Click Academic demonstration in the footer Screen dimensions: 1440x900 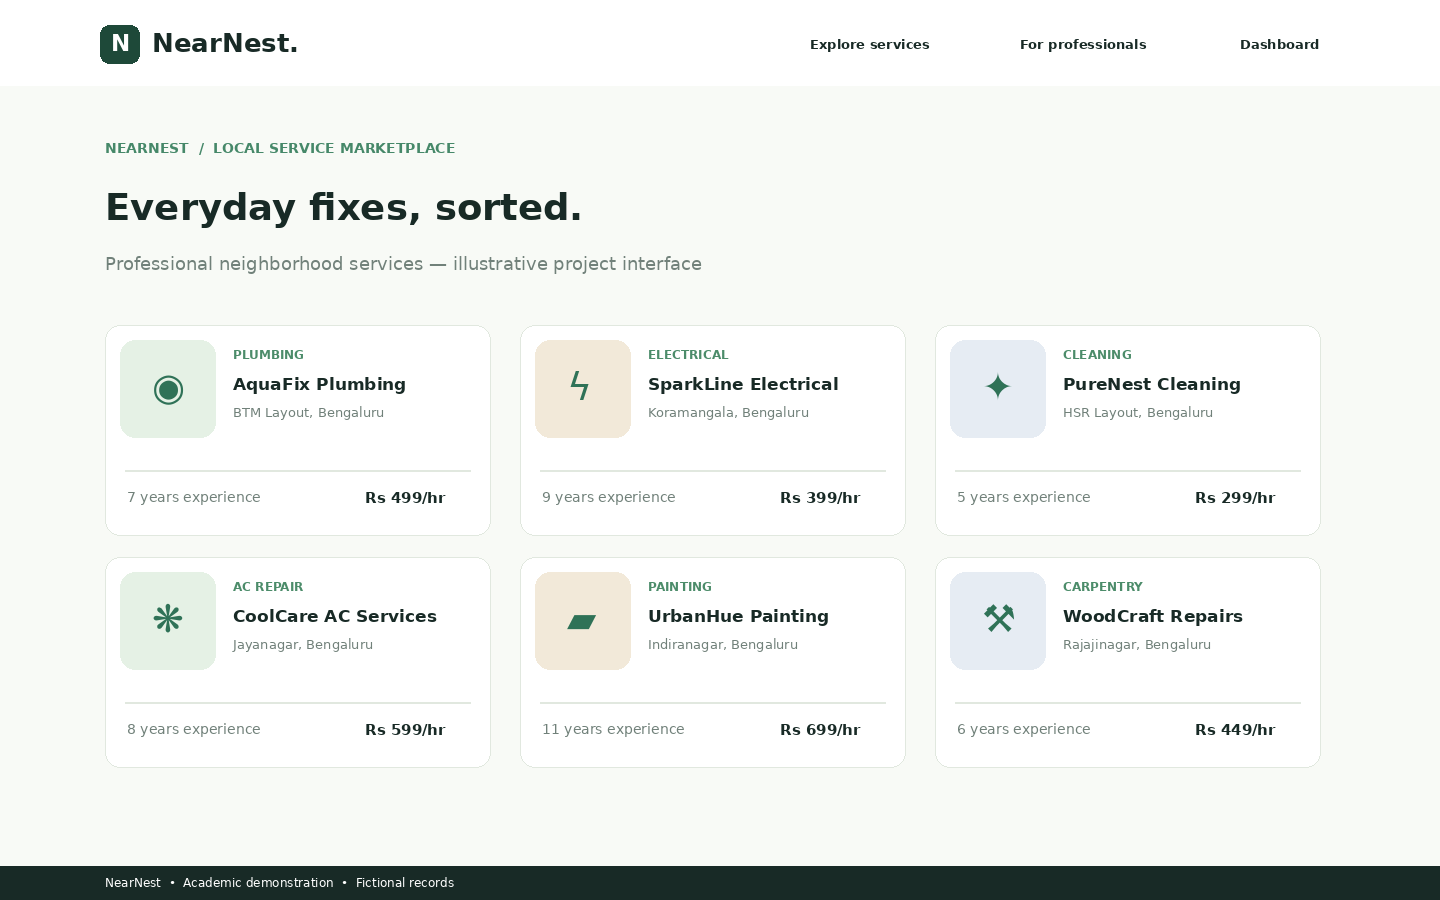click(x=258, y=883)
